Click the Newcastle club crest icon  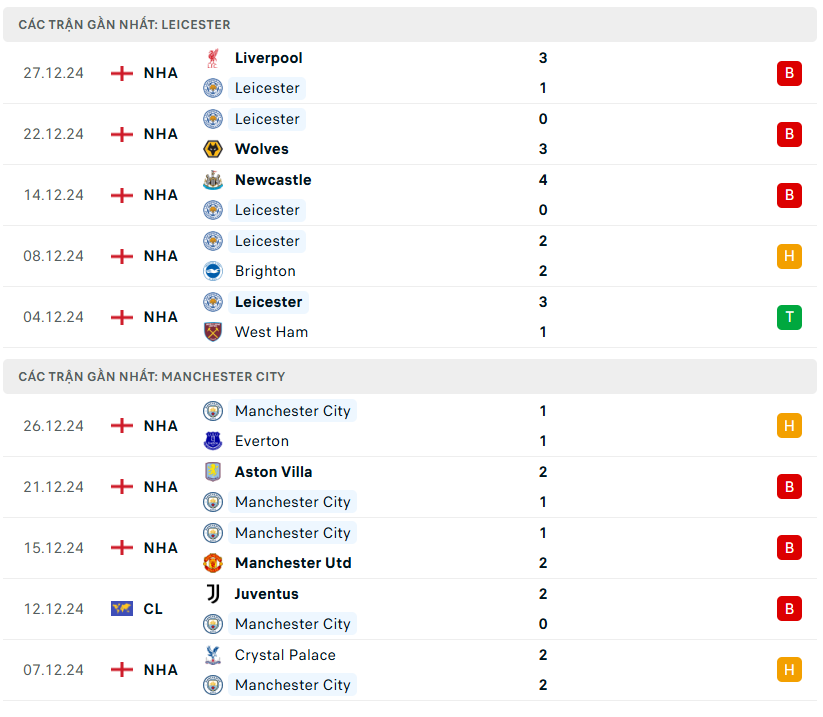pos(212,180)
